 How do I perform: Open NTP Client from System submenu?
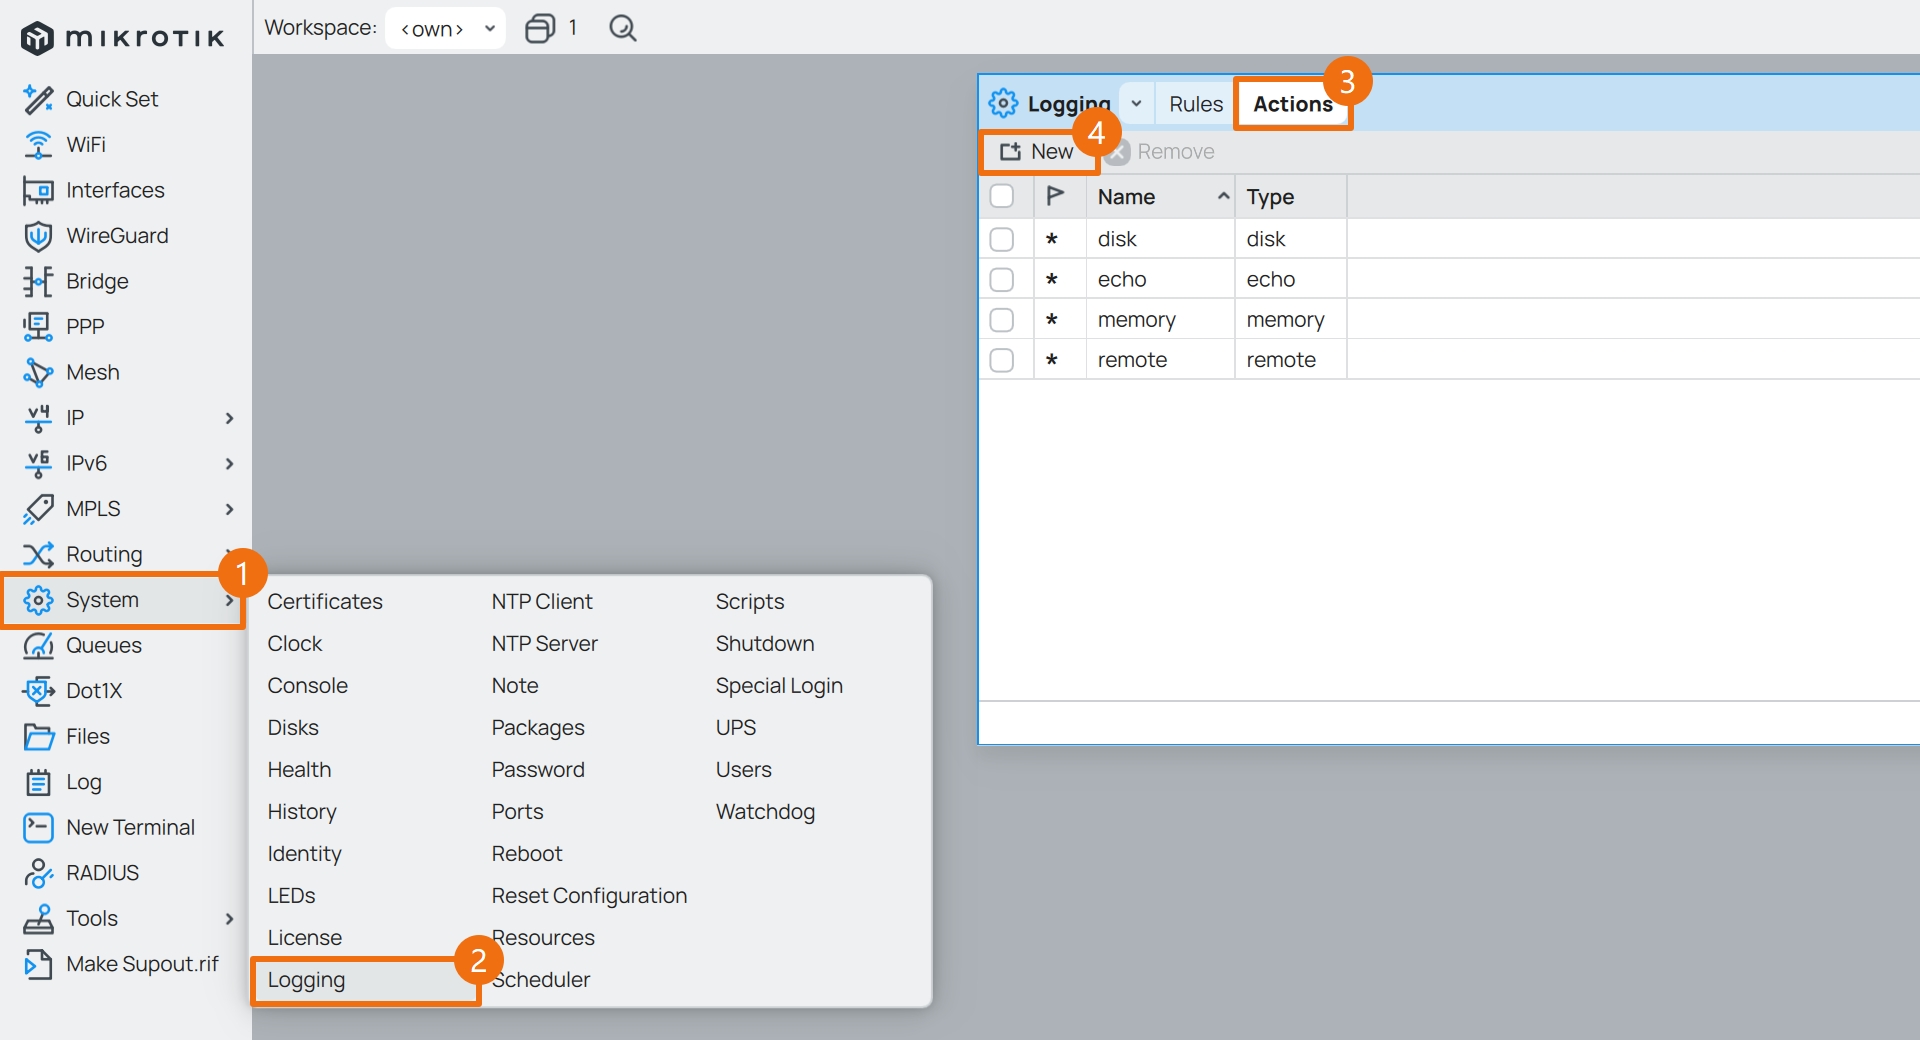[x=542, y=601]
